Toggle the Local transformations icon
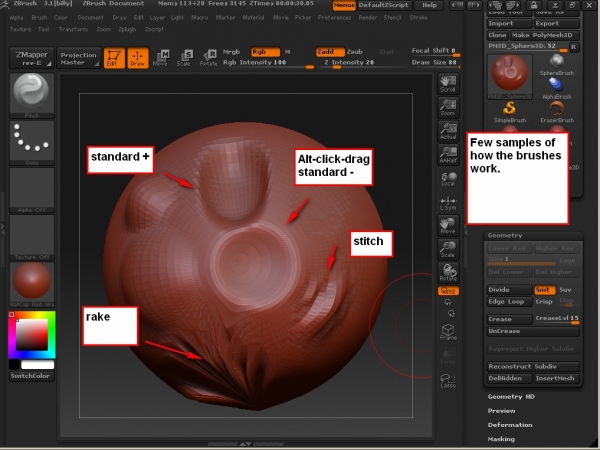The width and height of the screenshot is (600, 450). [x=448, y=179]
